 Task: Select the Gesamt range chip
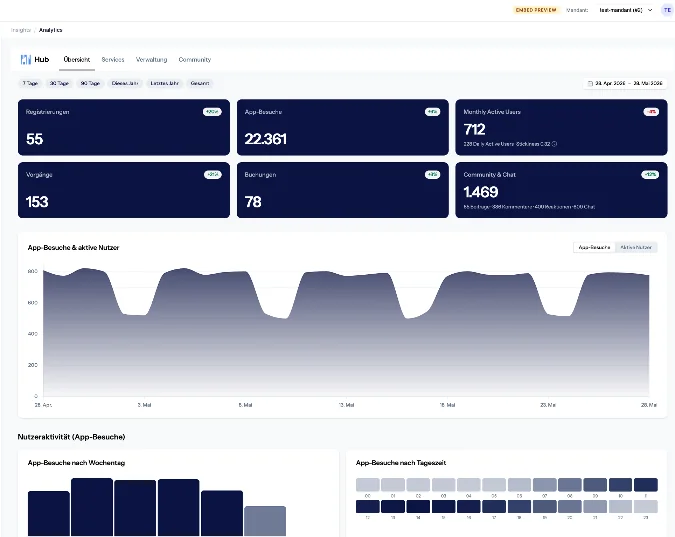(x=200, y=83)
